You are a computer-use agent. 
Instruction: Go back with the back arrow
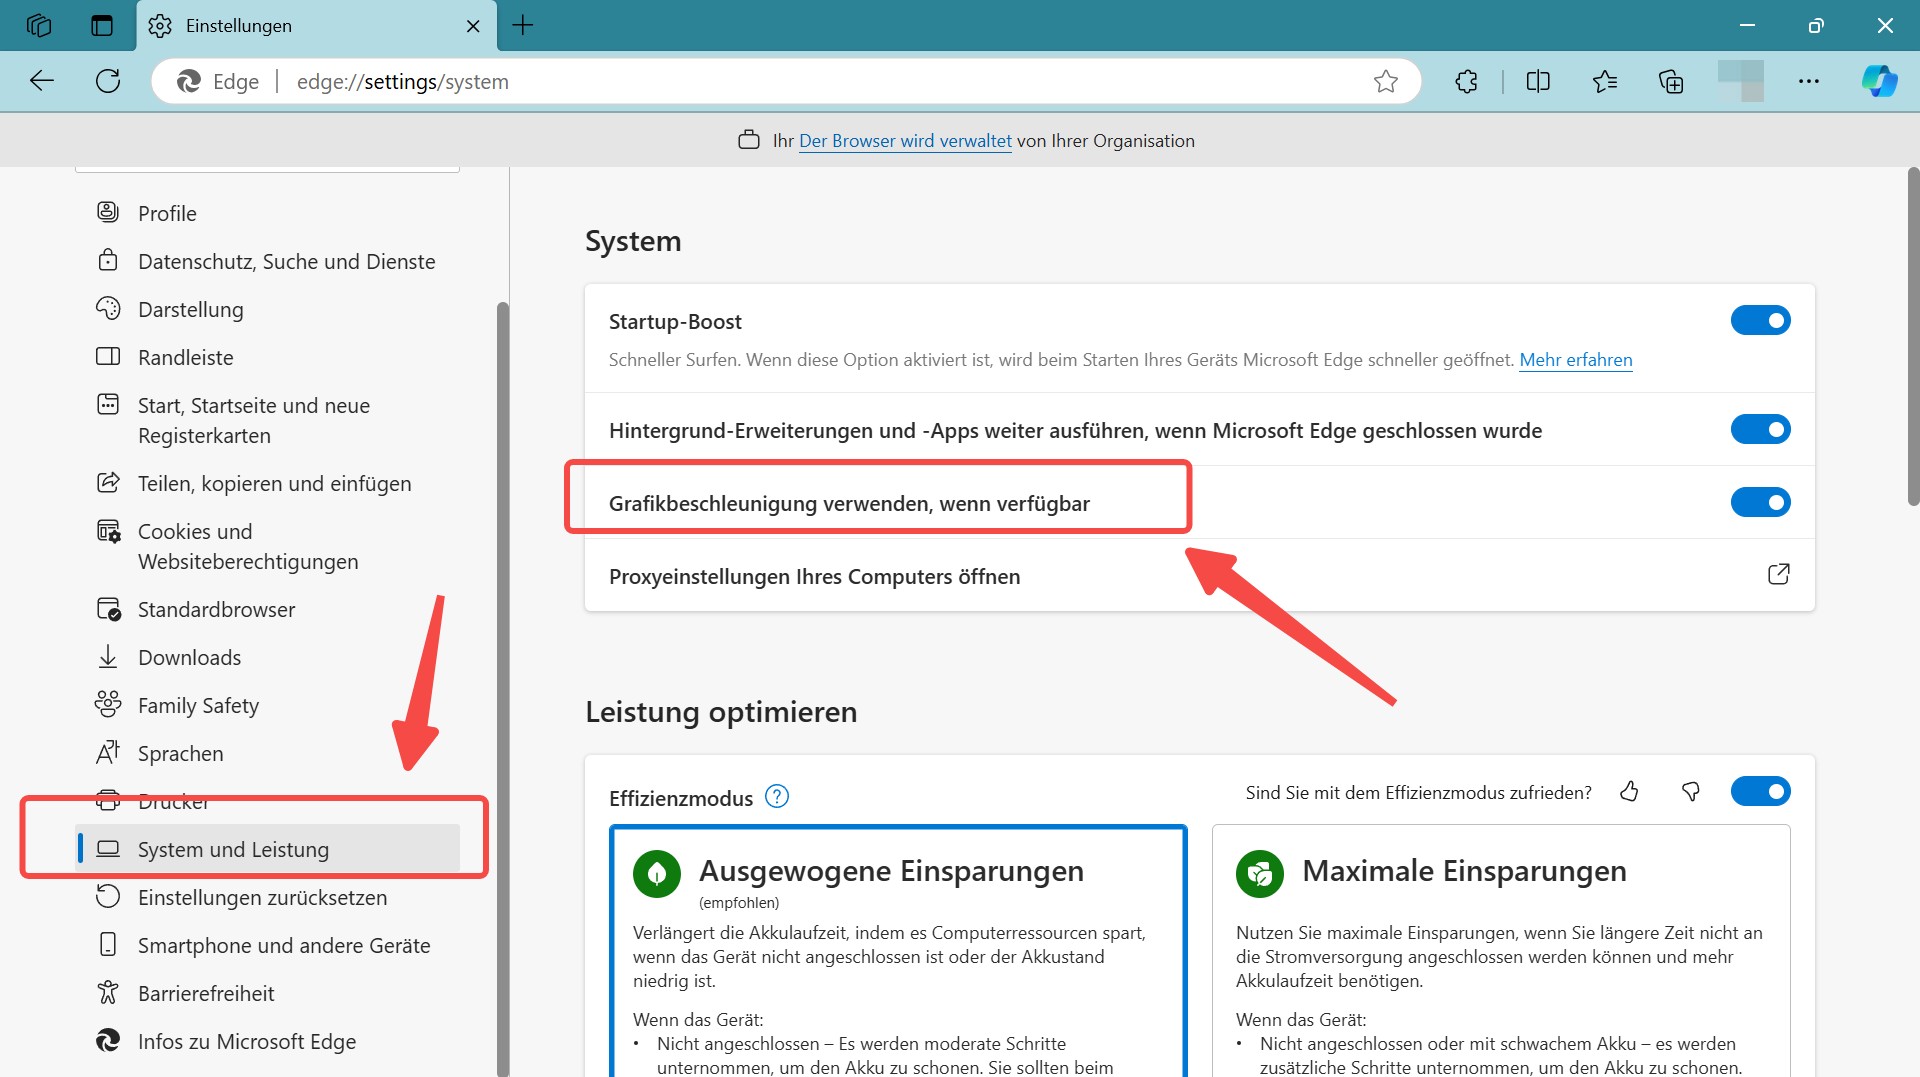42,81
